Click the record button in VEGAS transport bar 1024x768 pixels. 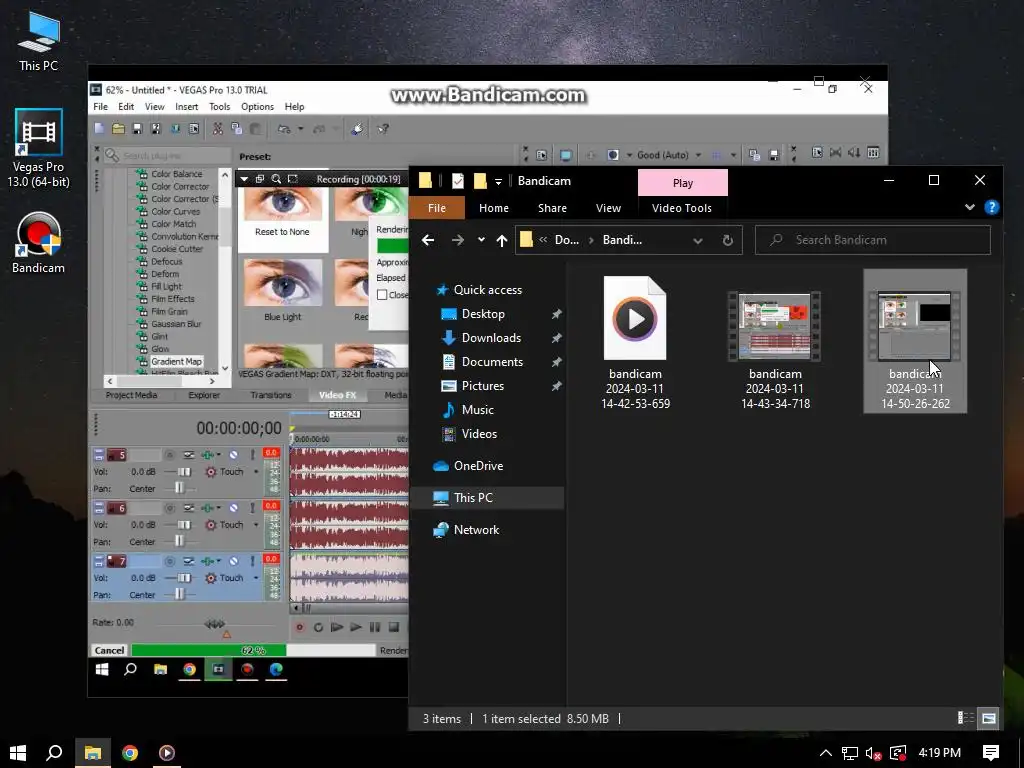pos(300,627)
